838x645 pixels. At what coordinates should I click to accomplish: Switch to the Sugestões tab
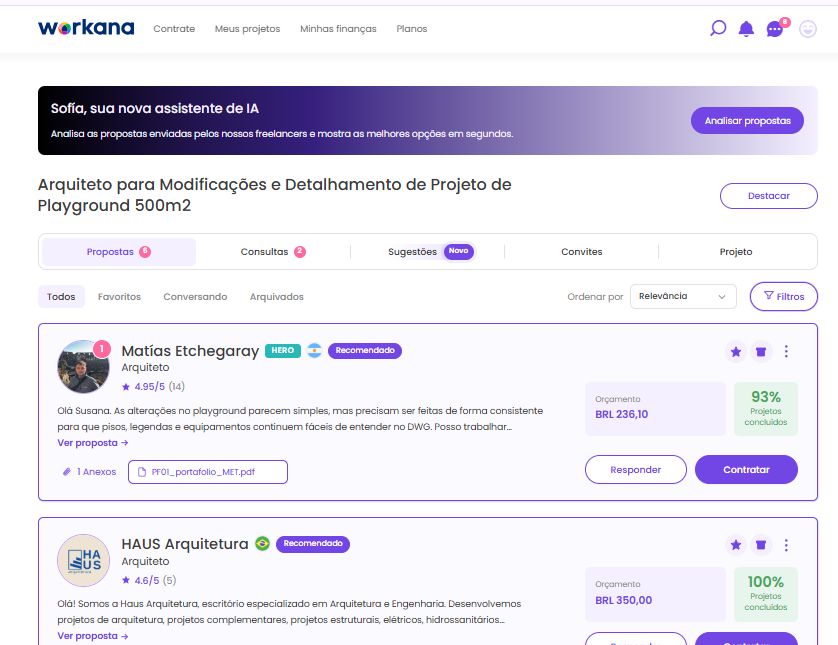428,252
